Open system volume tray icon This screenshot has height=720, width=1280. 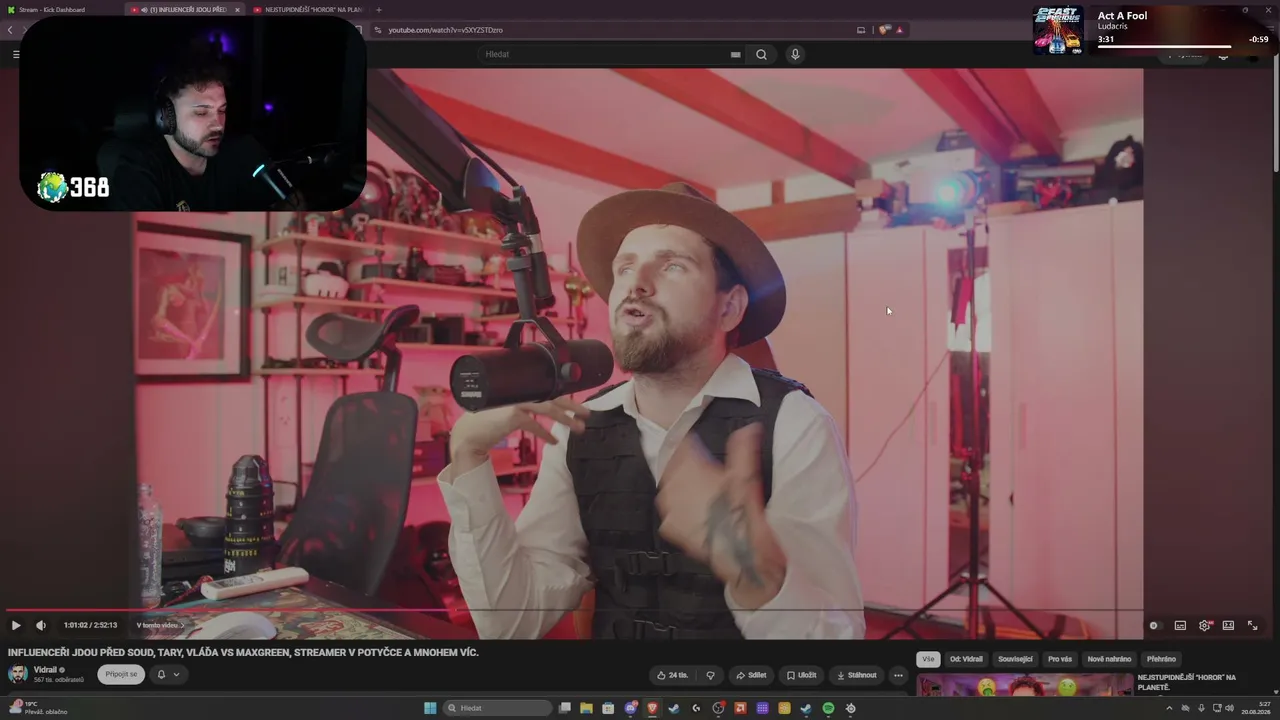[x=1229, y=708]
